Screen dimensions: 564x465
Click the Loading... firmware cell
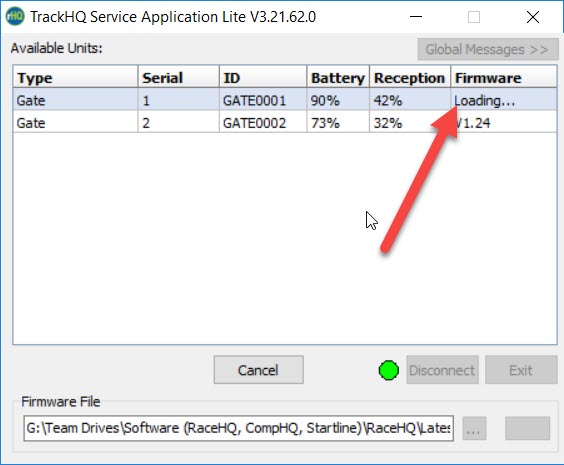click(504, 100)
